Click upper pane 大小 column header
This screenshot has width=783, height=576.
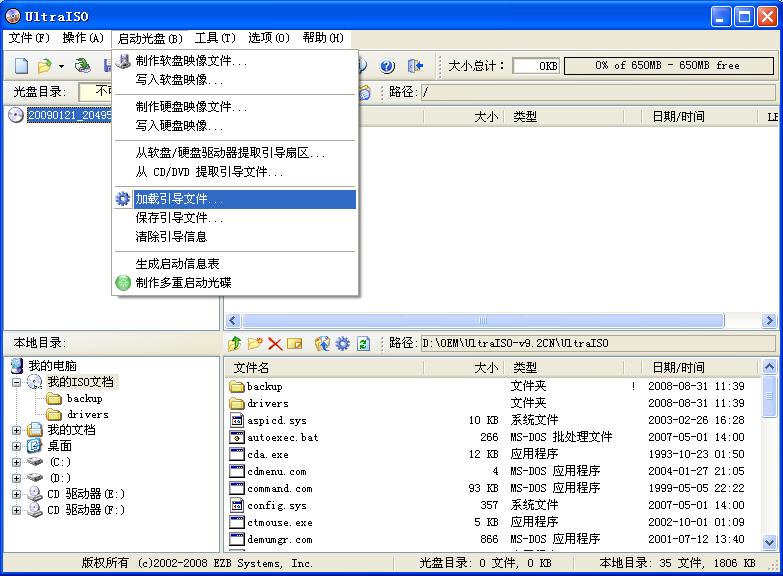(464, 117)
